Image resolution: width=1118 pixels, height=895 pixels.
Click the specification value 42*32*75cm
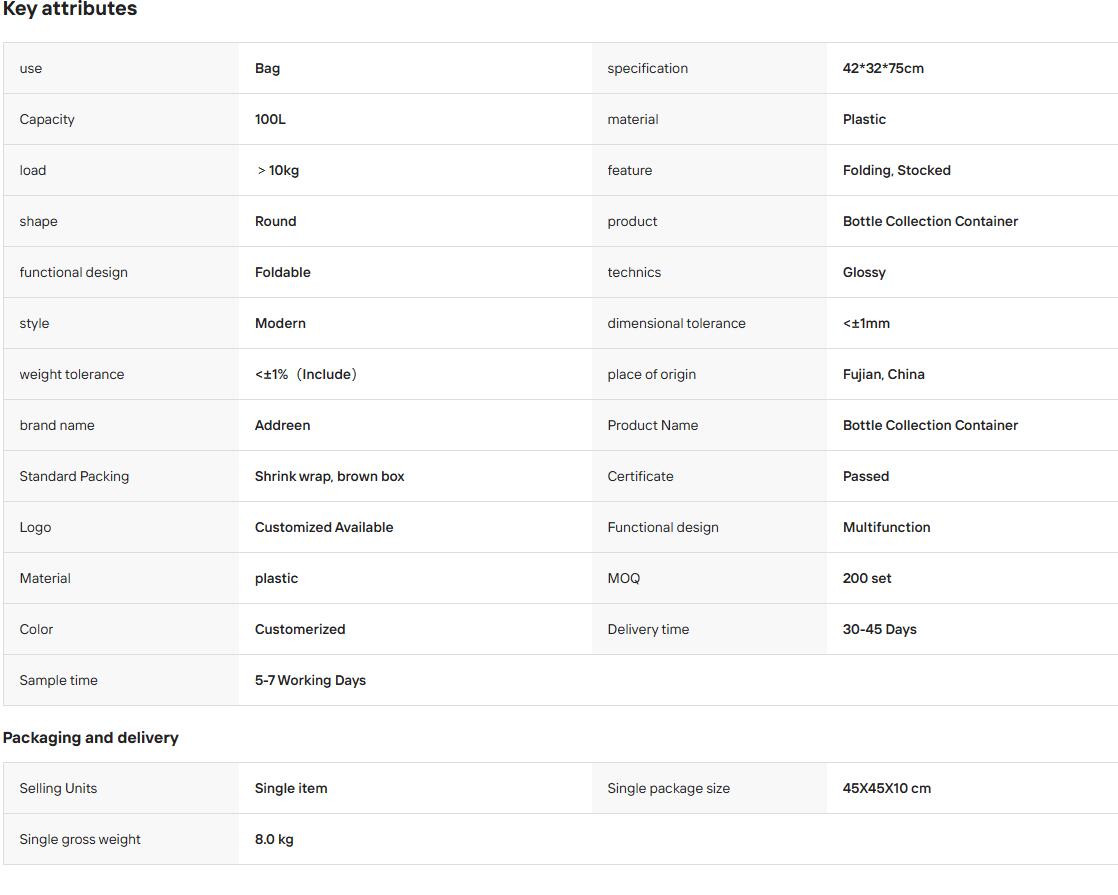(883, 68)
